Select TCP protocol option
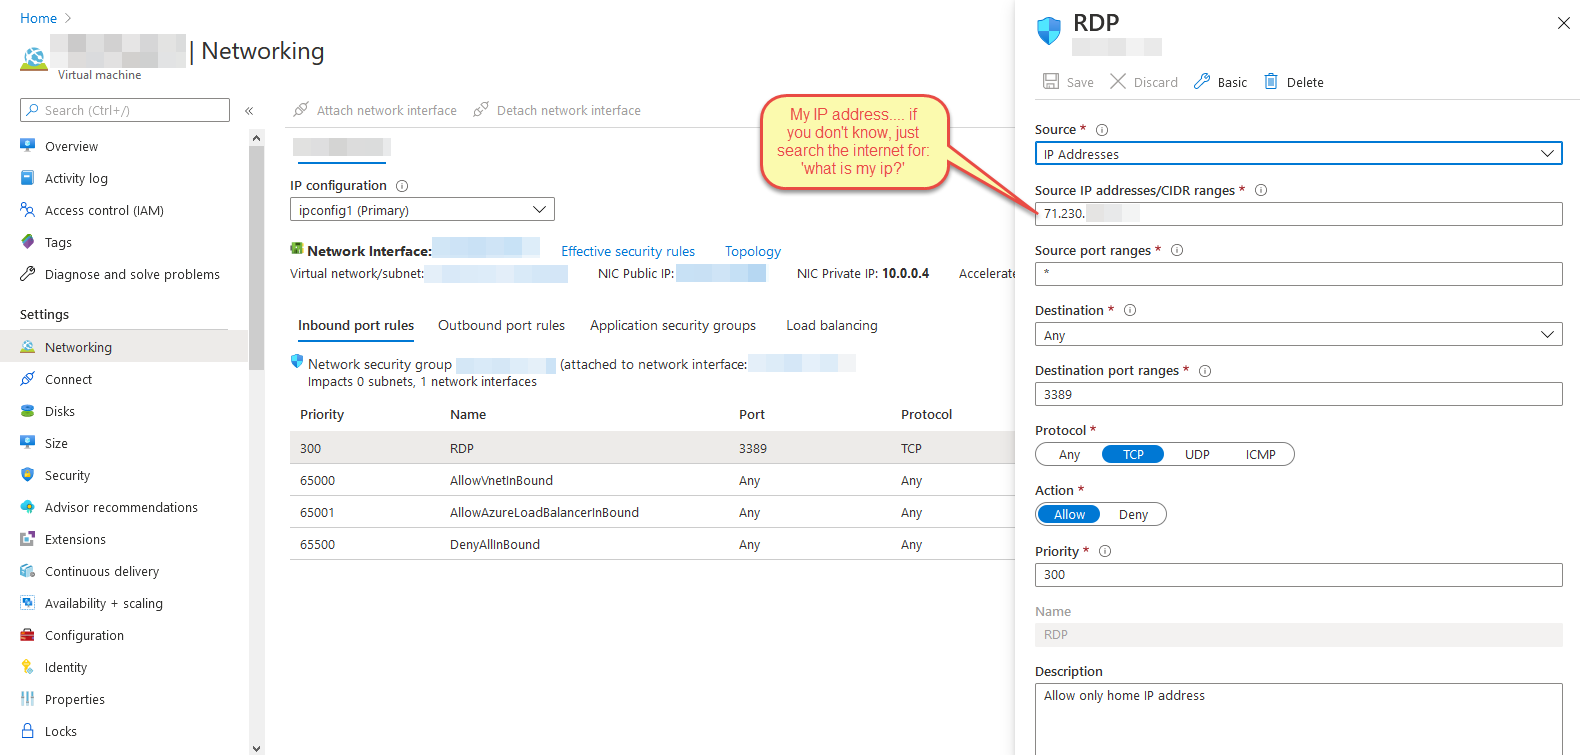The image size is (1584, 755). click(1133, 455)
